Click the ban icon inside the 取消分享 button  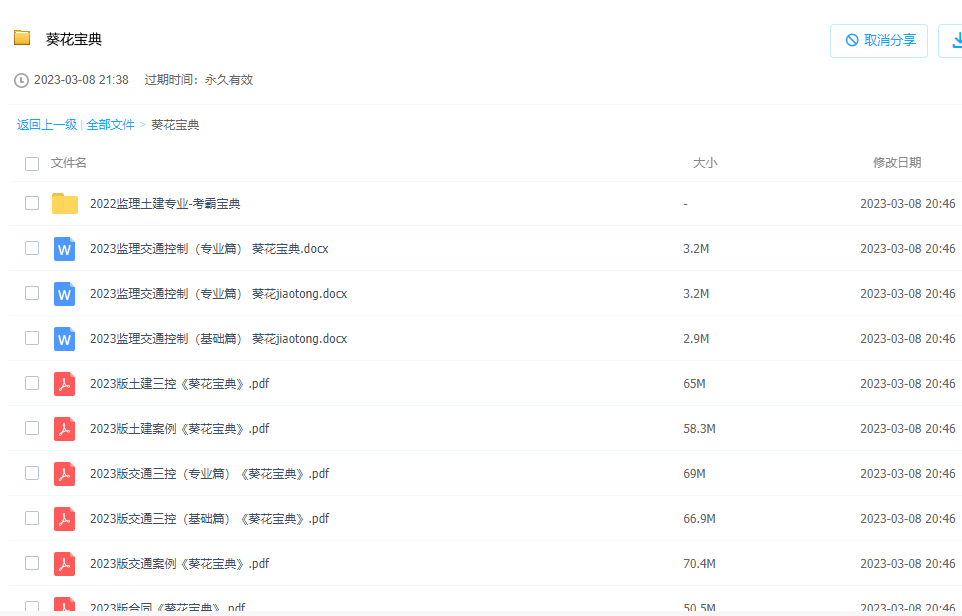(853, 40)
